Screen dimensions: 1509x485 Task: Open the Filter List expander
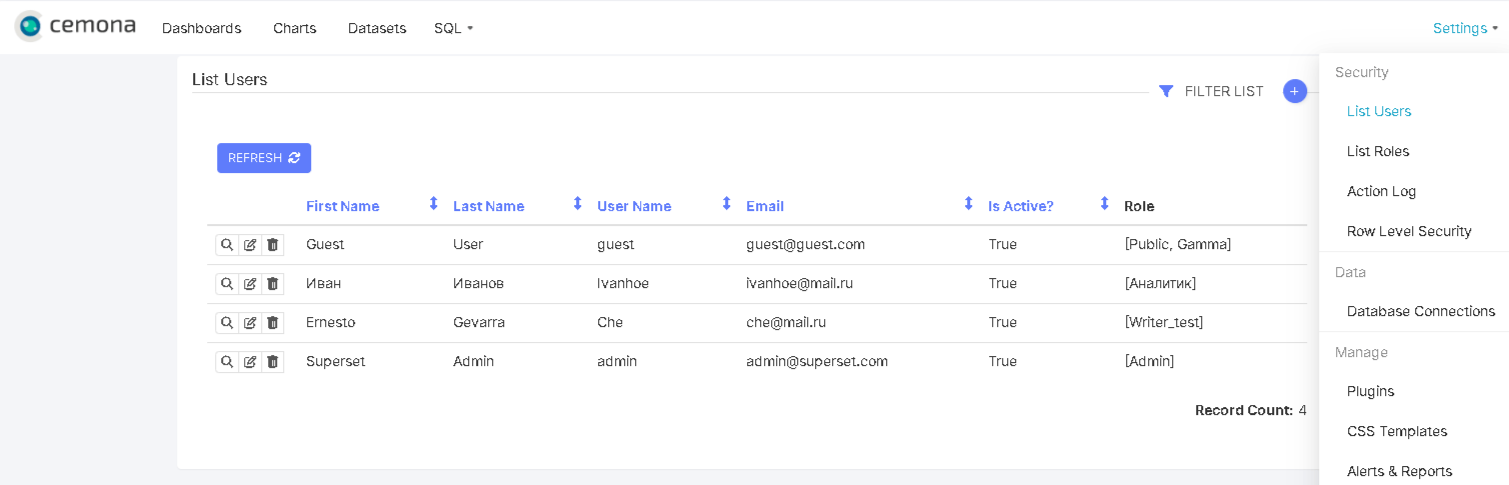pos(1211,91)
